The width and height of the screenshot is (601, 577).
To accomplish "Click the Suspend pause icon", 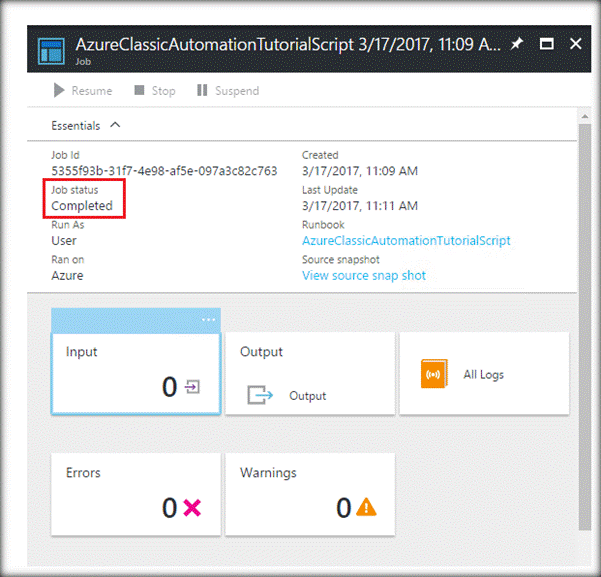I will (202, 90).
